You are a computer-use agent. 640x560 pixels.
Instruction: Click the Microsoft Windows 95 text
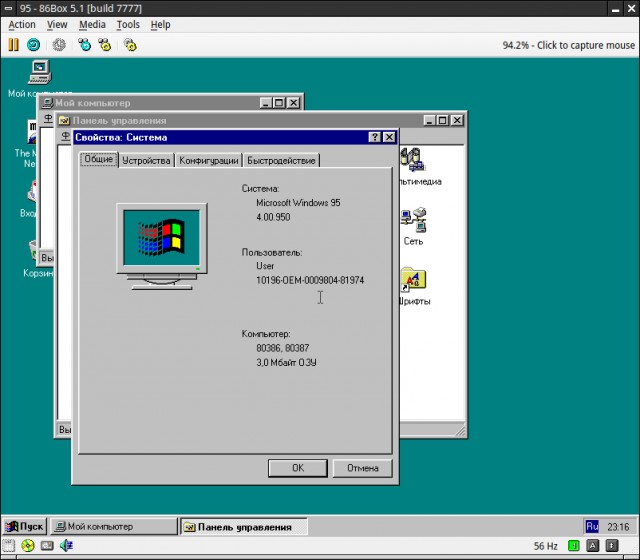point(298,203)
